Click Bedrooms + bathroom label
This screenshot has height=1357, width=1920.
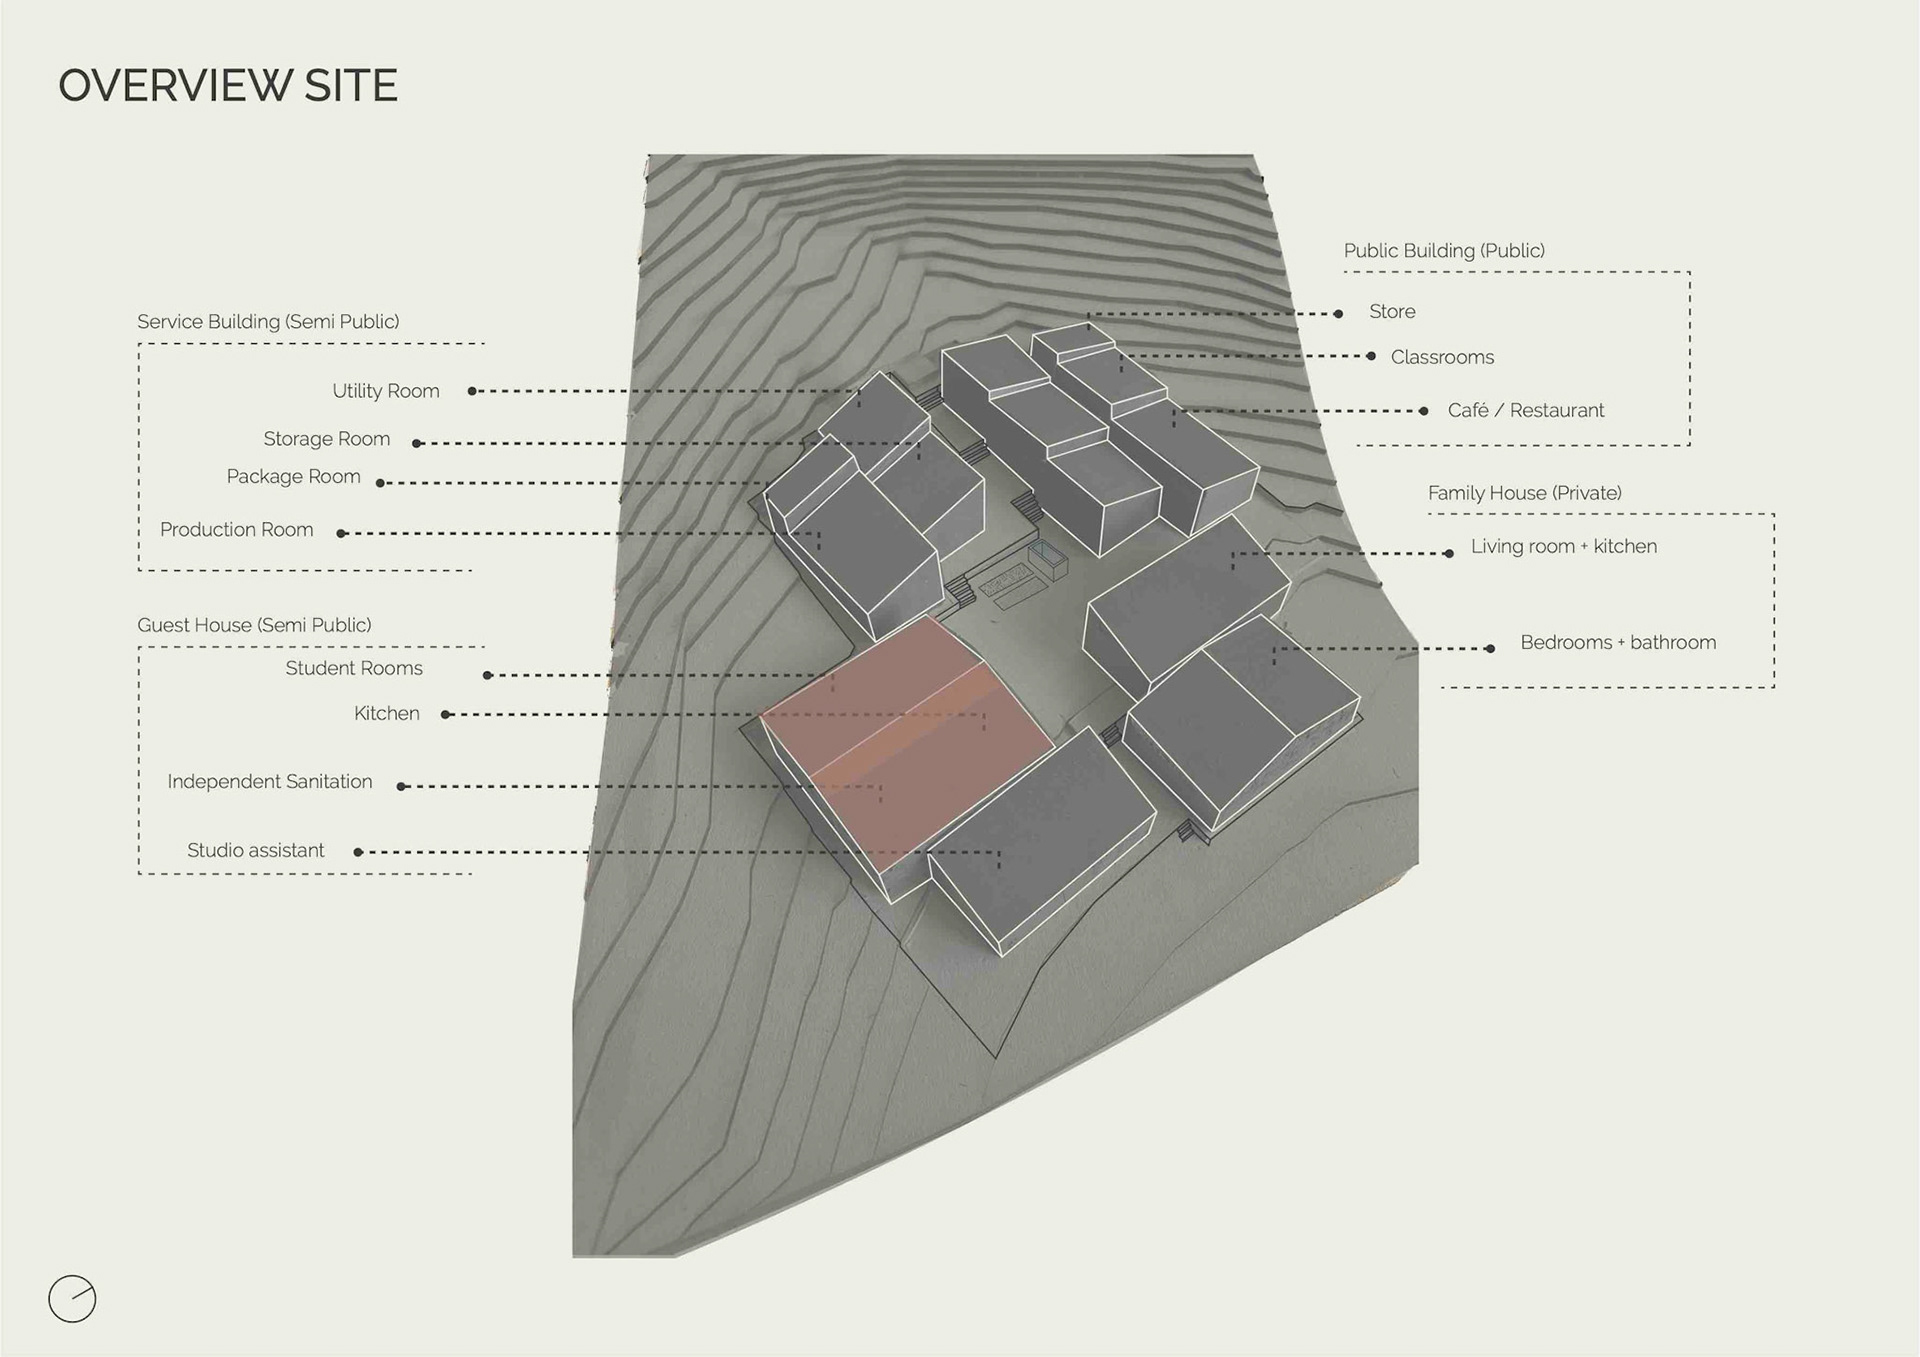tap(1617, 643)
